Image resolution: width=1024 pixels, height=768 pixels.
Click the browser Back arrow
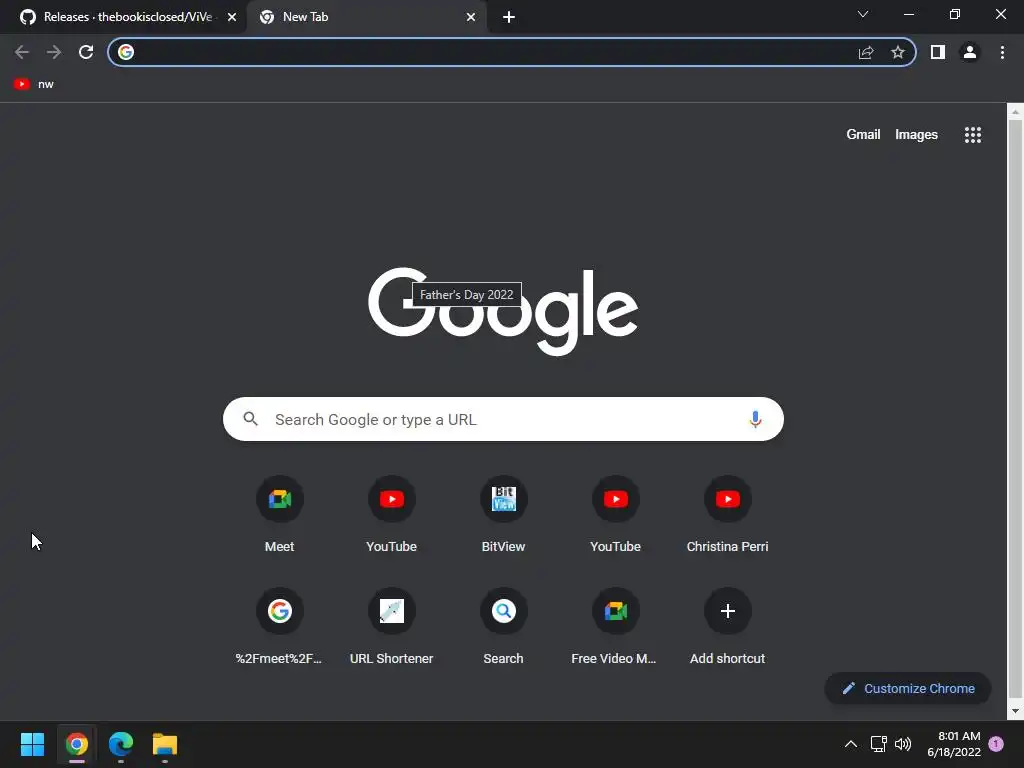[22, 52]
